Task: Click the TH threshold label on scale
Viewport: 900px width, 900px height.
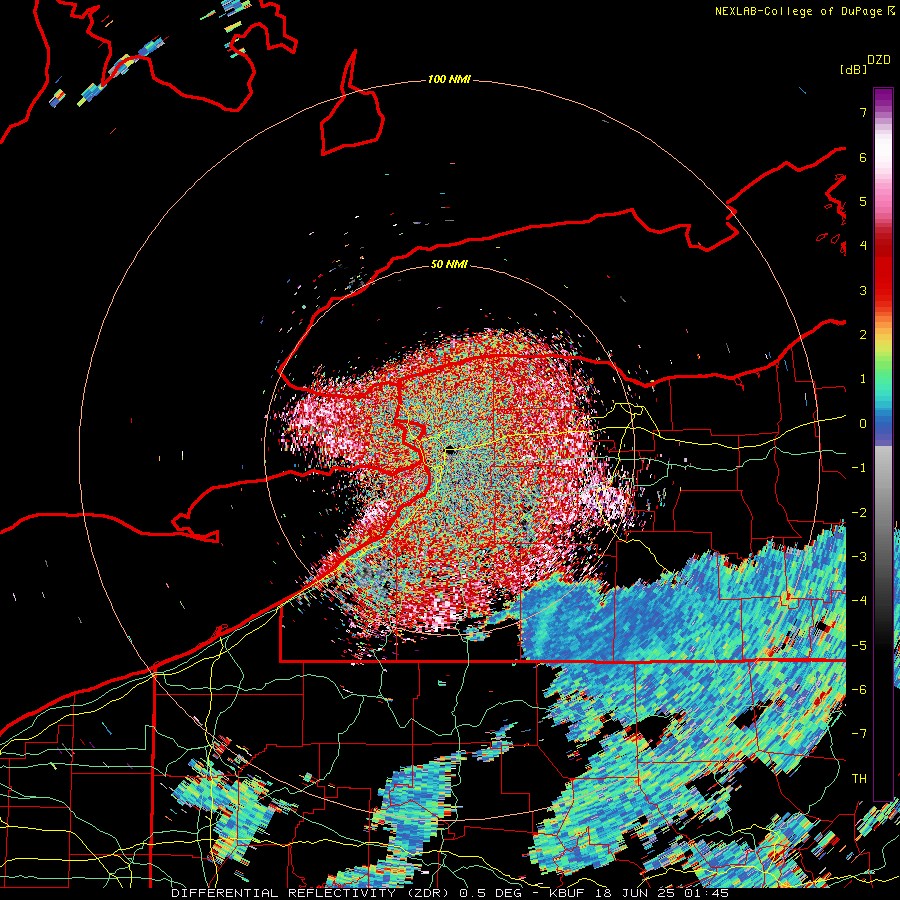Action: pyautogui.click(x=859, y=779)
